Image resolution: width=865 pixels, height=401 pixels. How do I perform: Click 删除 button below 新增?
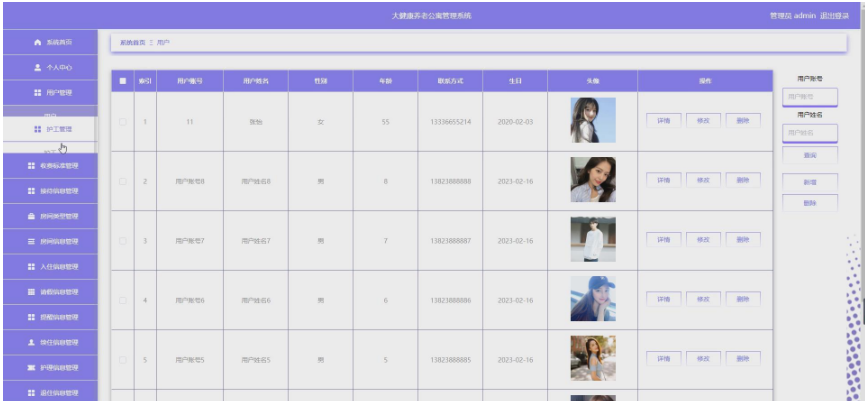coord(810,203)
